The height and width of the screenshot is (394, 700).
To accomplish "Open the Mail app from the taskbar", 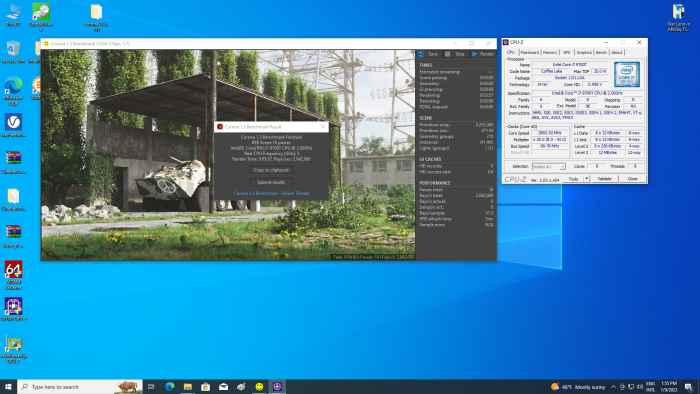I will tap(223, 387).
